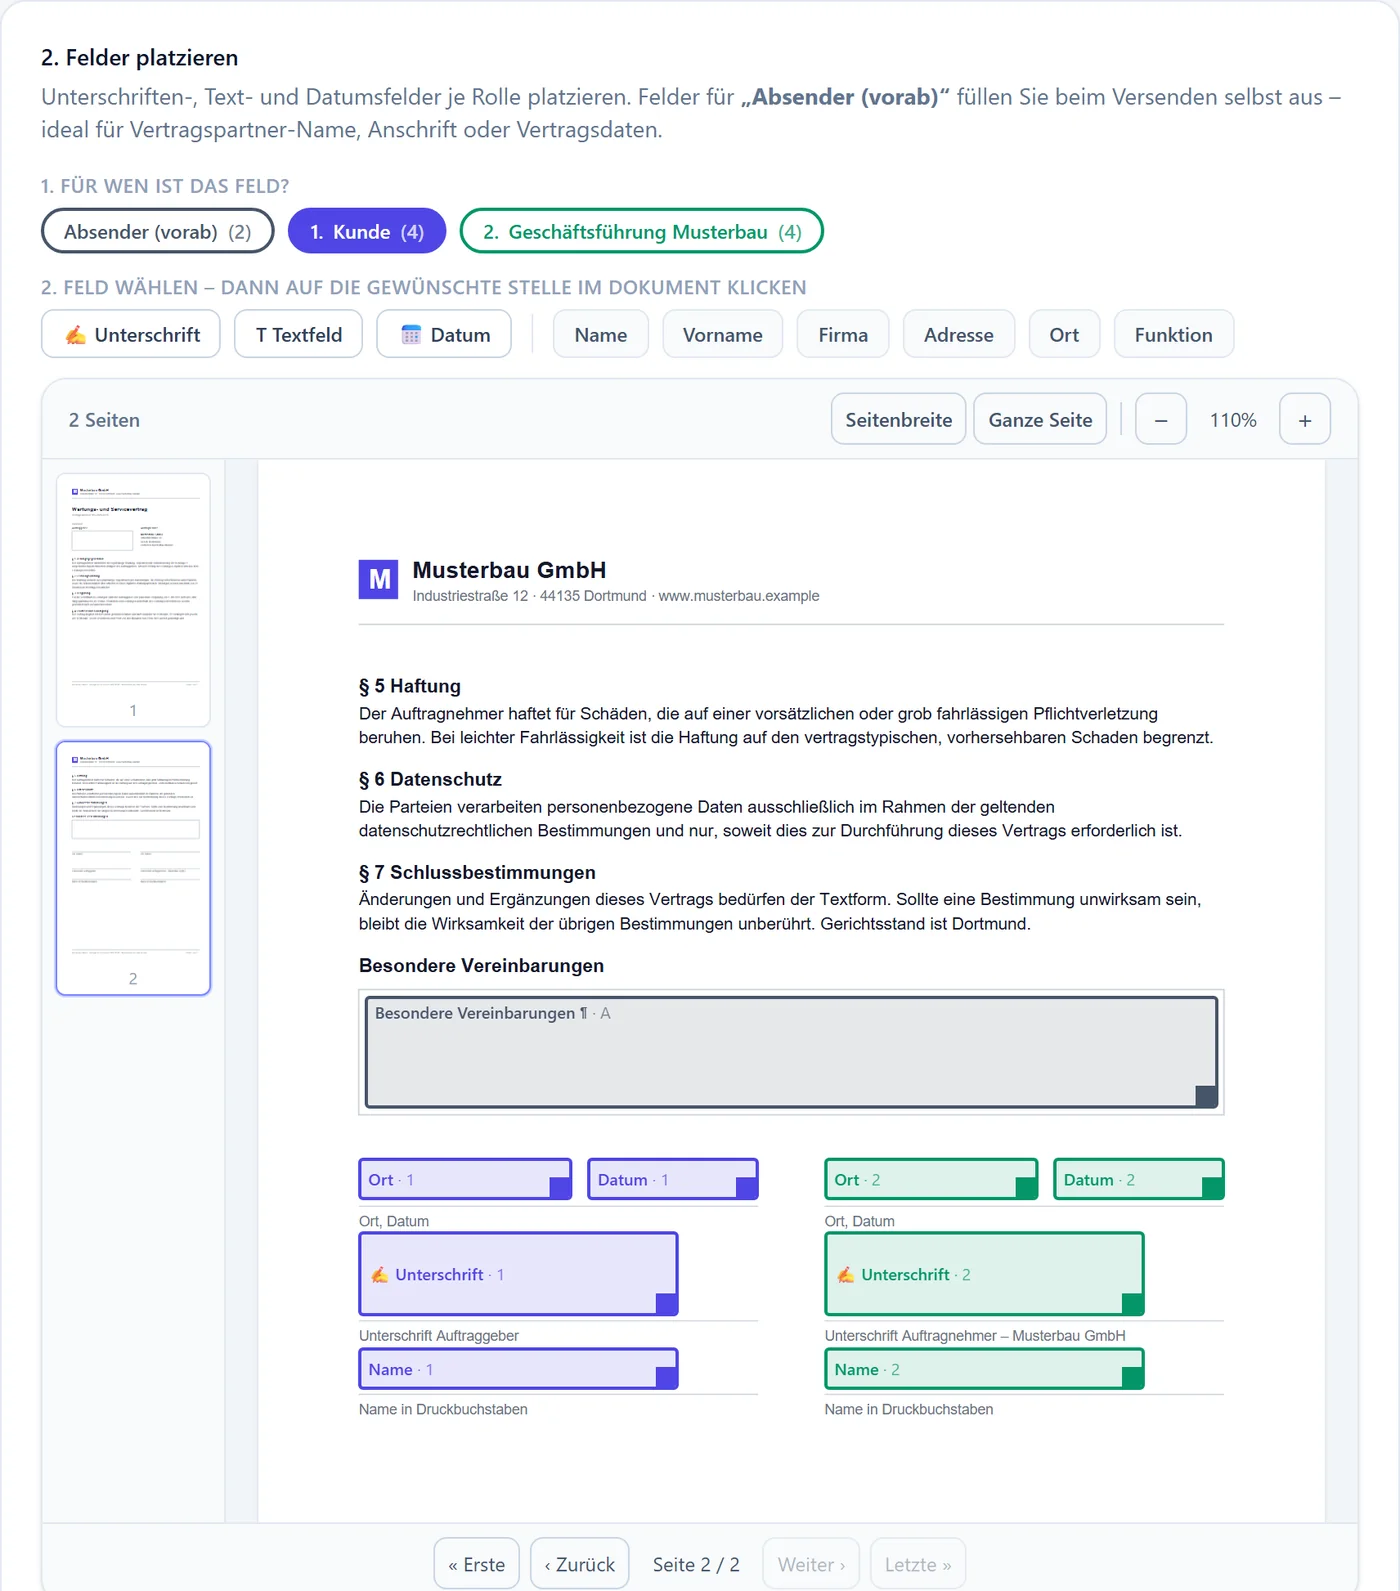This screenshot has width=1400, height=1591.
Task: Choose the Datum calendar field button
Action: [x=444, y=334]
